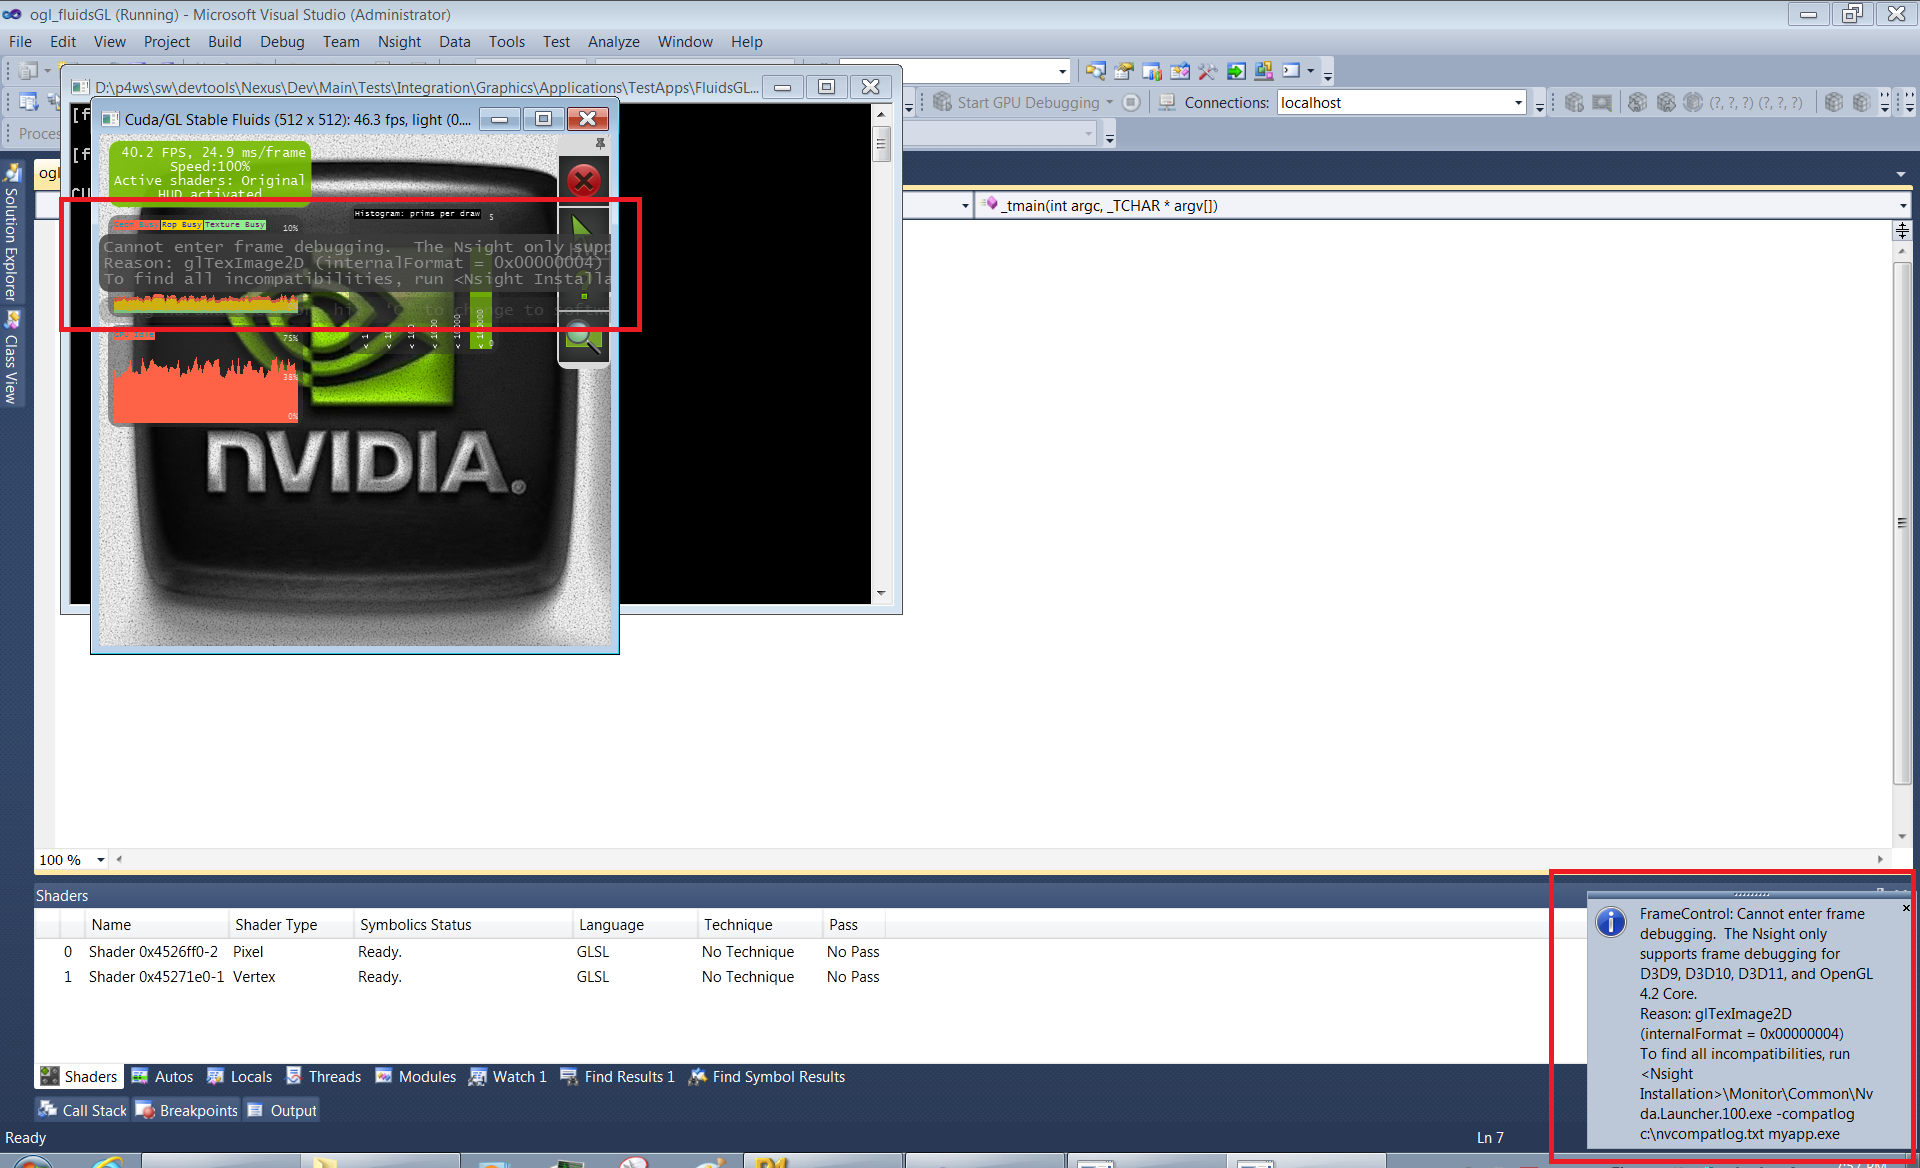
Task: Click the Nsight capture frame cube icon
Action: [1574, 102]
